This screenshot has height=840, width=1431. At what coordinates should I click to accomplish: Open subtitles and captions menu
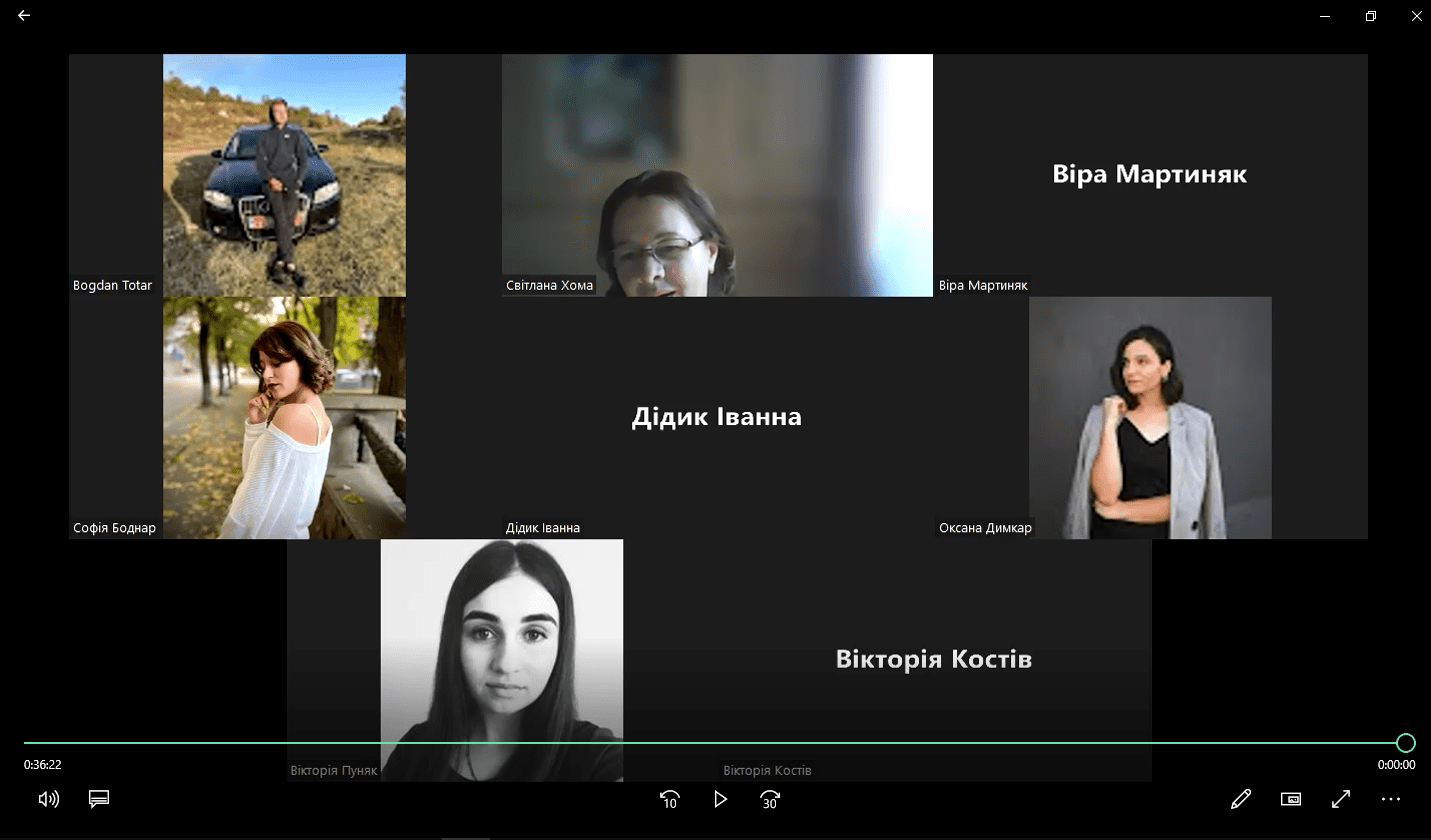pyautogui.click(x=98, y=799)
